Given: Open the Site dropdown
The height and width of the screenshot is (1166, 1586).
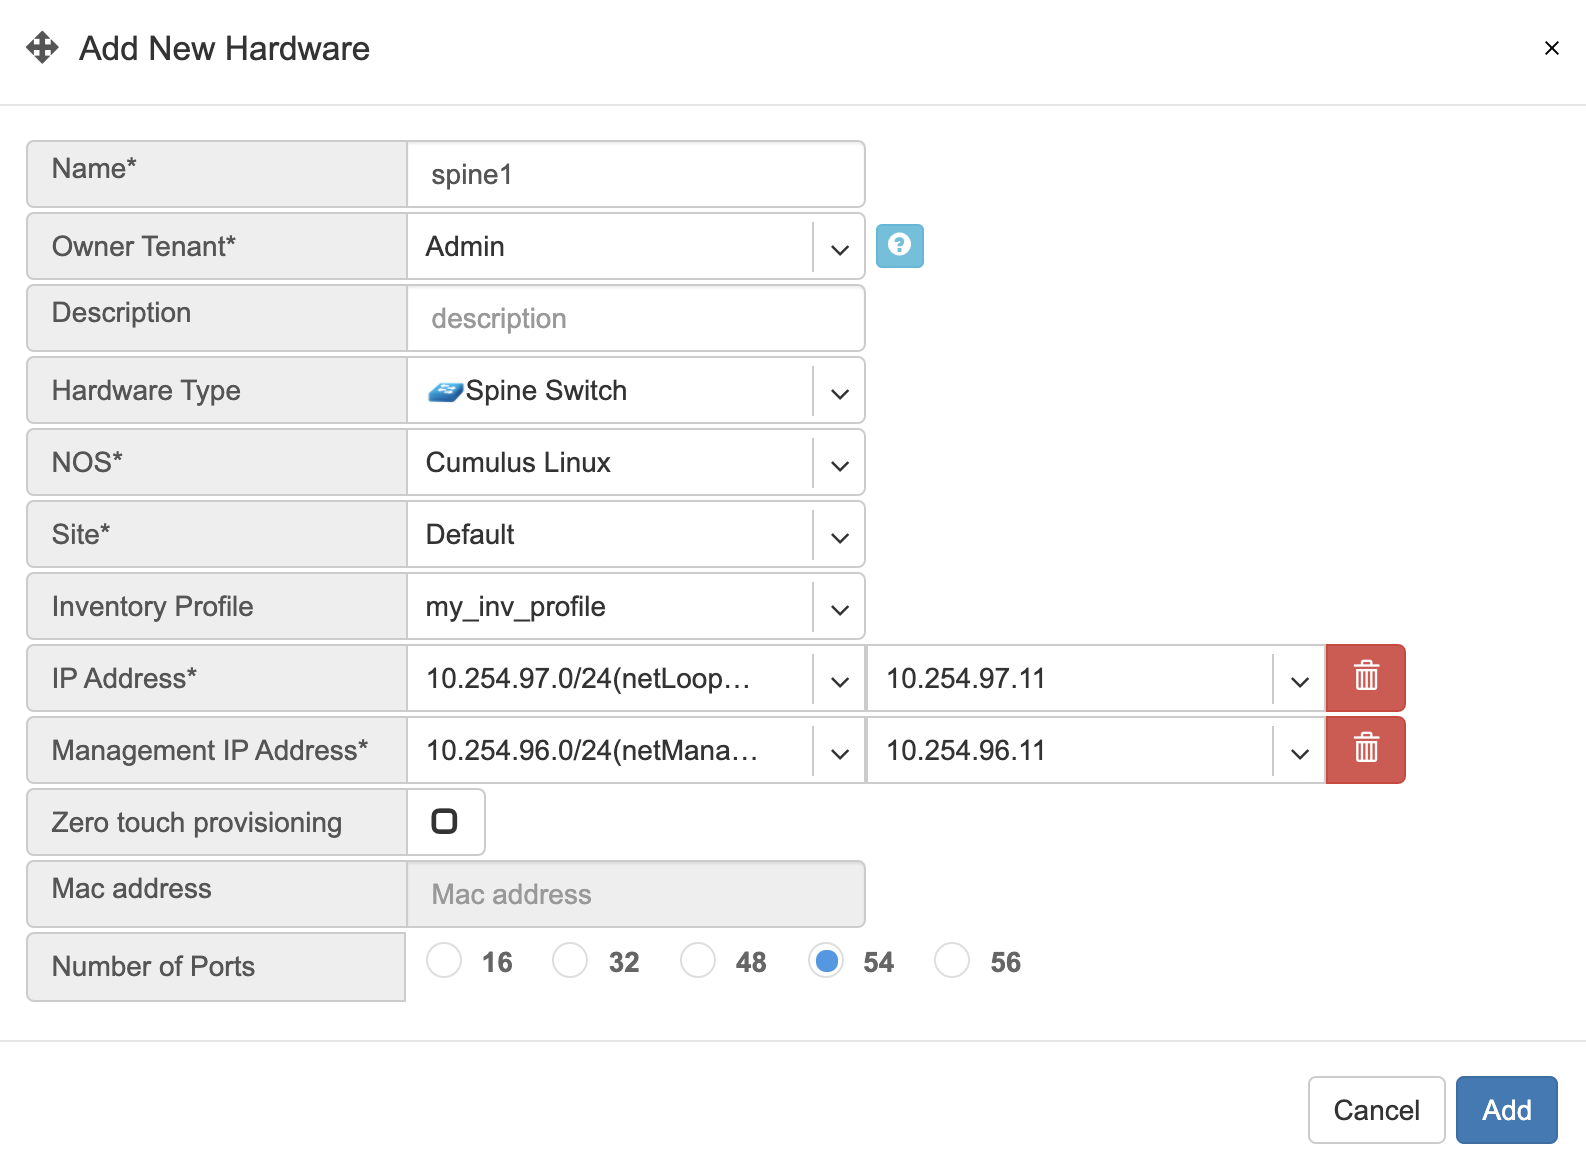Looking at the screenshot, I should [840, 535].
